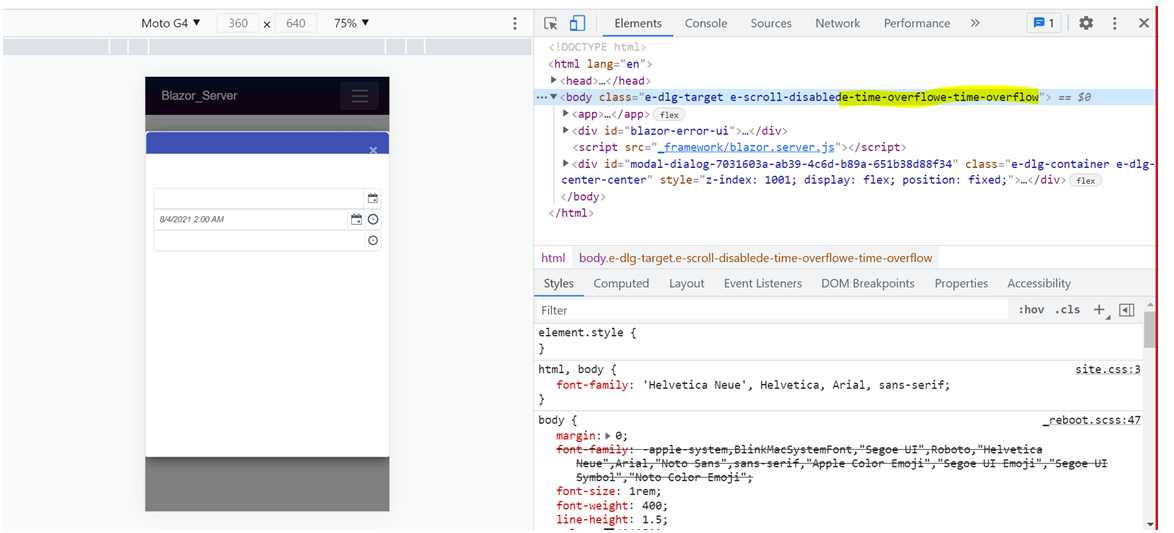This screenshot has height=533, width=1174.
Task: Open the issues counter badge showing 1
Action: [x=1044, y=23]
